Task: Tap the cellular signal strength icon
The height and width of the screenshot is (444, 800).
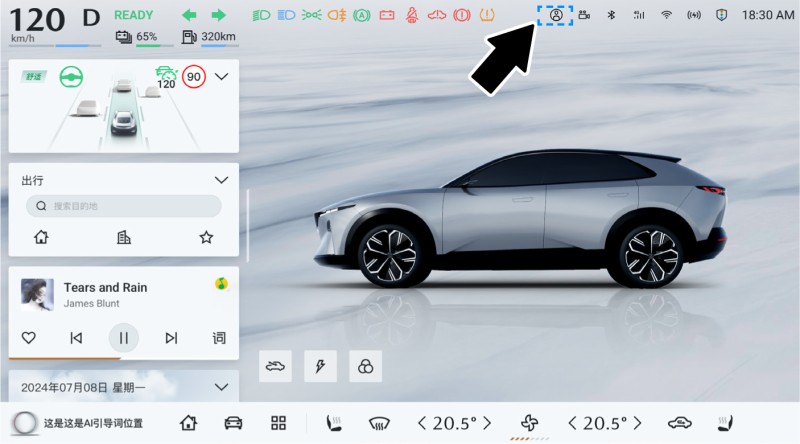Action: [638, 15]
